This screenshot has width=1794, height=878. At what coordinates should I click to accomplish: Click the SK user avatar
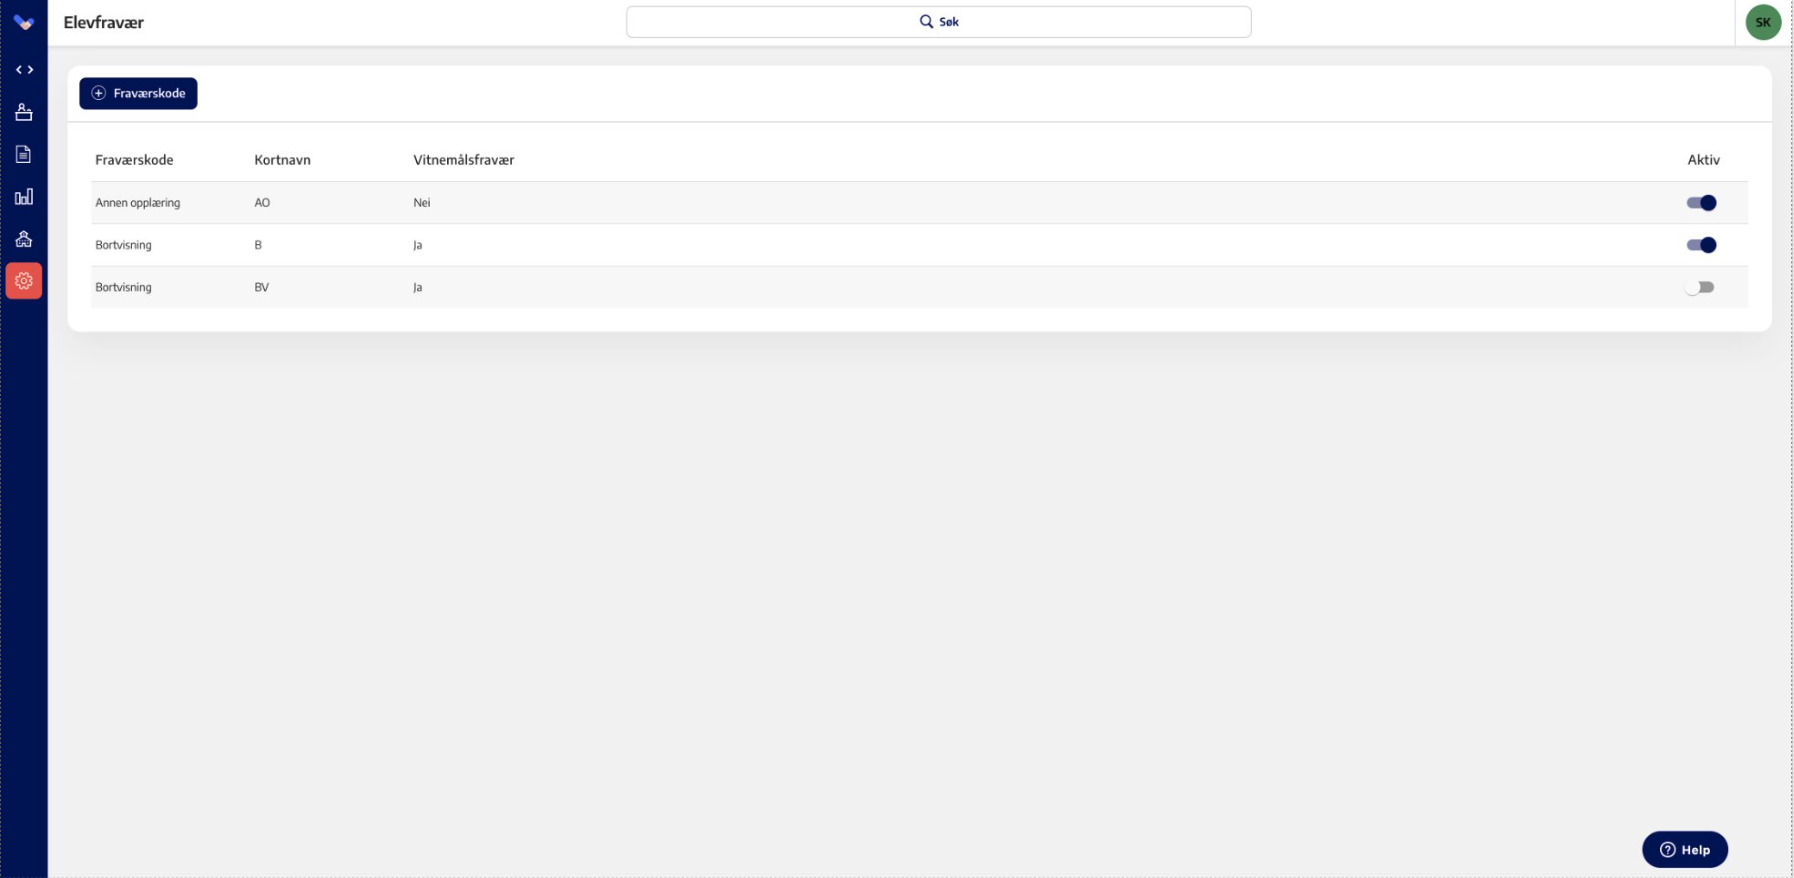[1762, 22]
